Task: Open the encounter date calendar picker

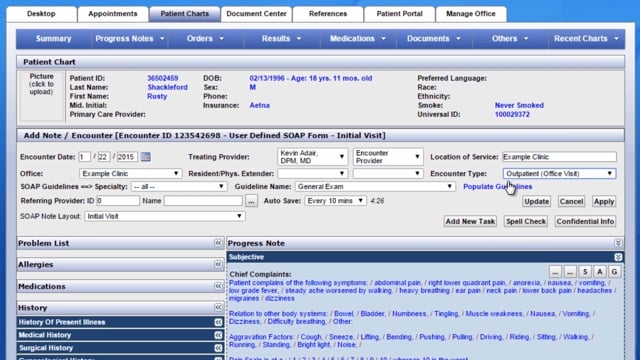Action: tap(145, 157)
